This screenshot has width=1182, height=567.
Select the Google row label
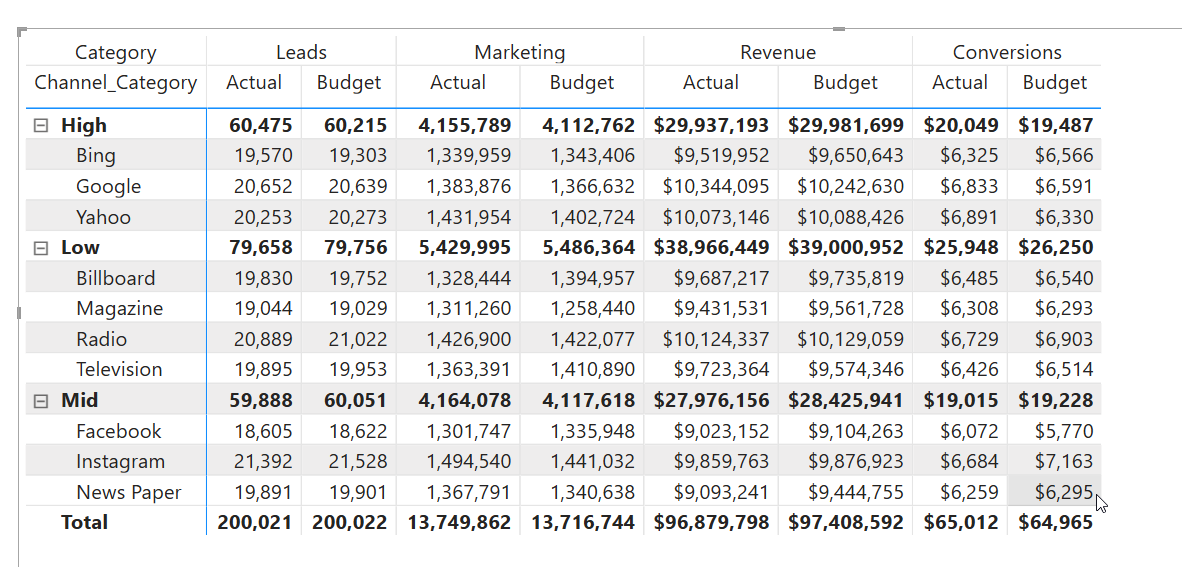109,186
